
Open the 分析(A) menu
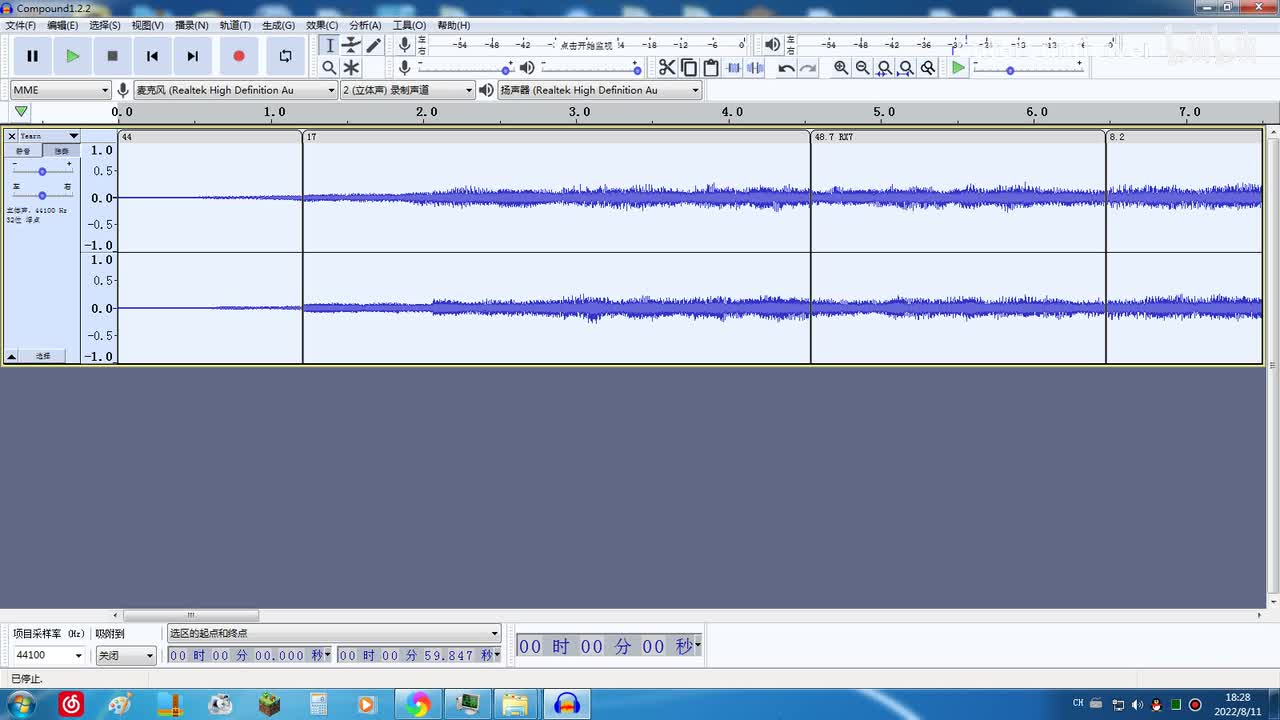[365, 25]
